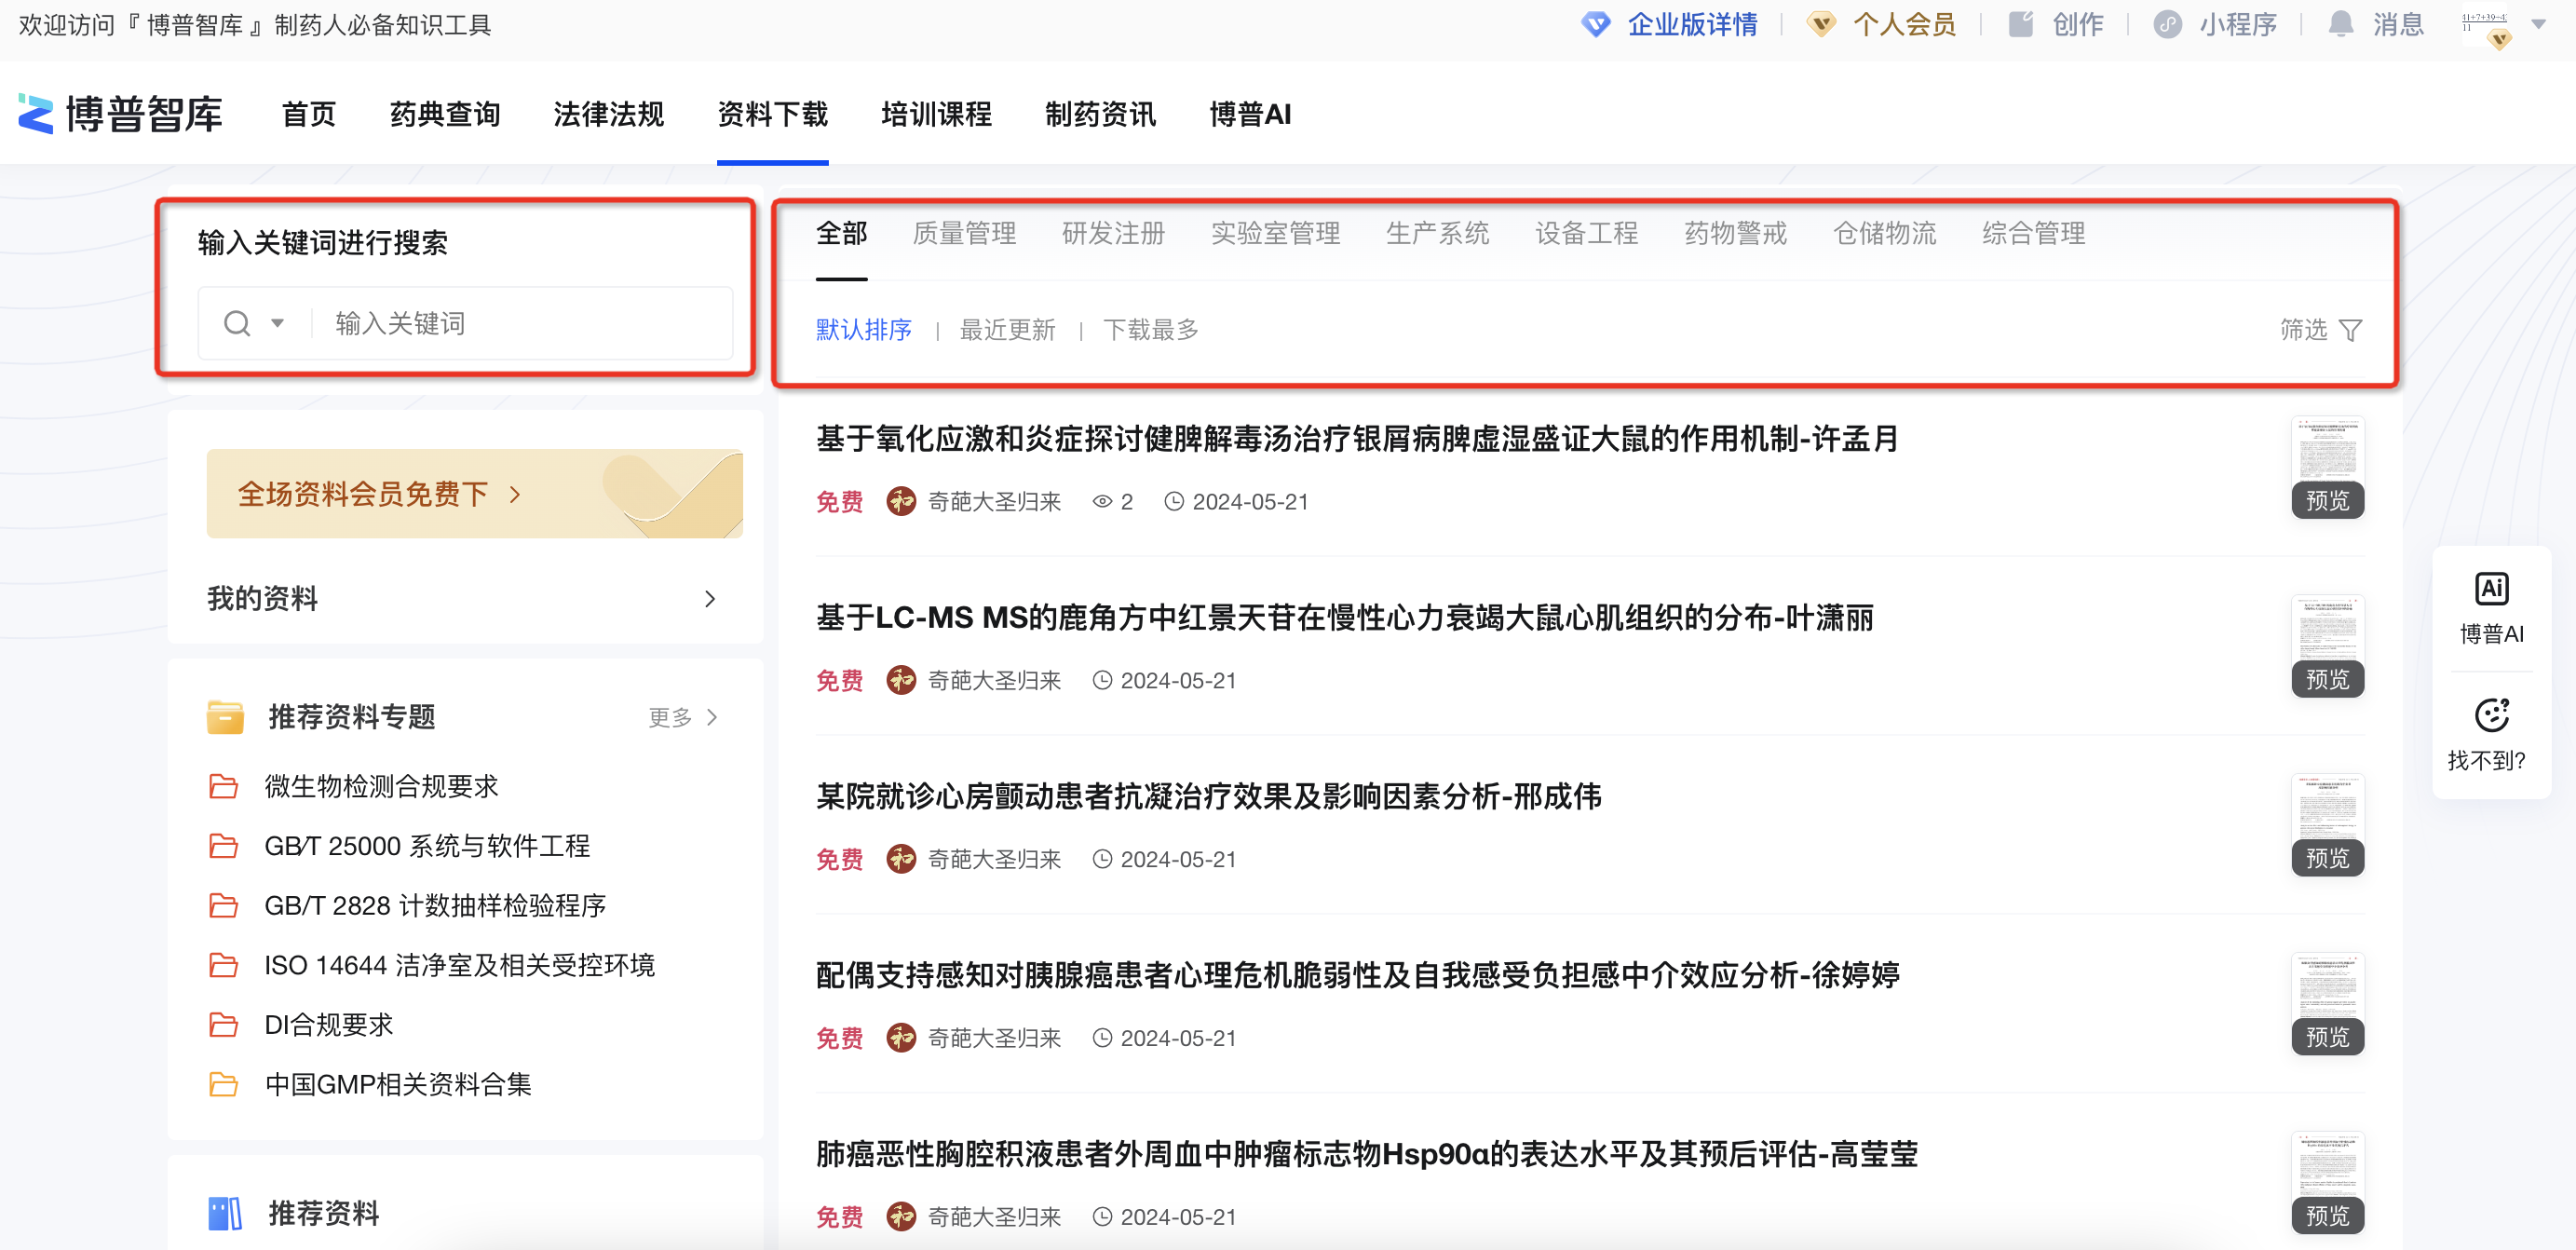The width and height of the screenshot is (2576, 1250).
Task: Click author avatar on 邢成伟 article row
Action: (901, 859)
